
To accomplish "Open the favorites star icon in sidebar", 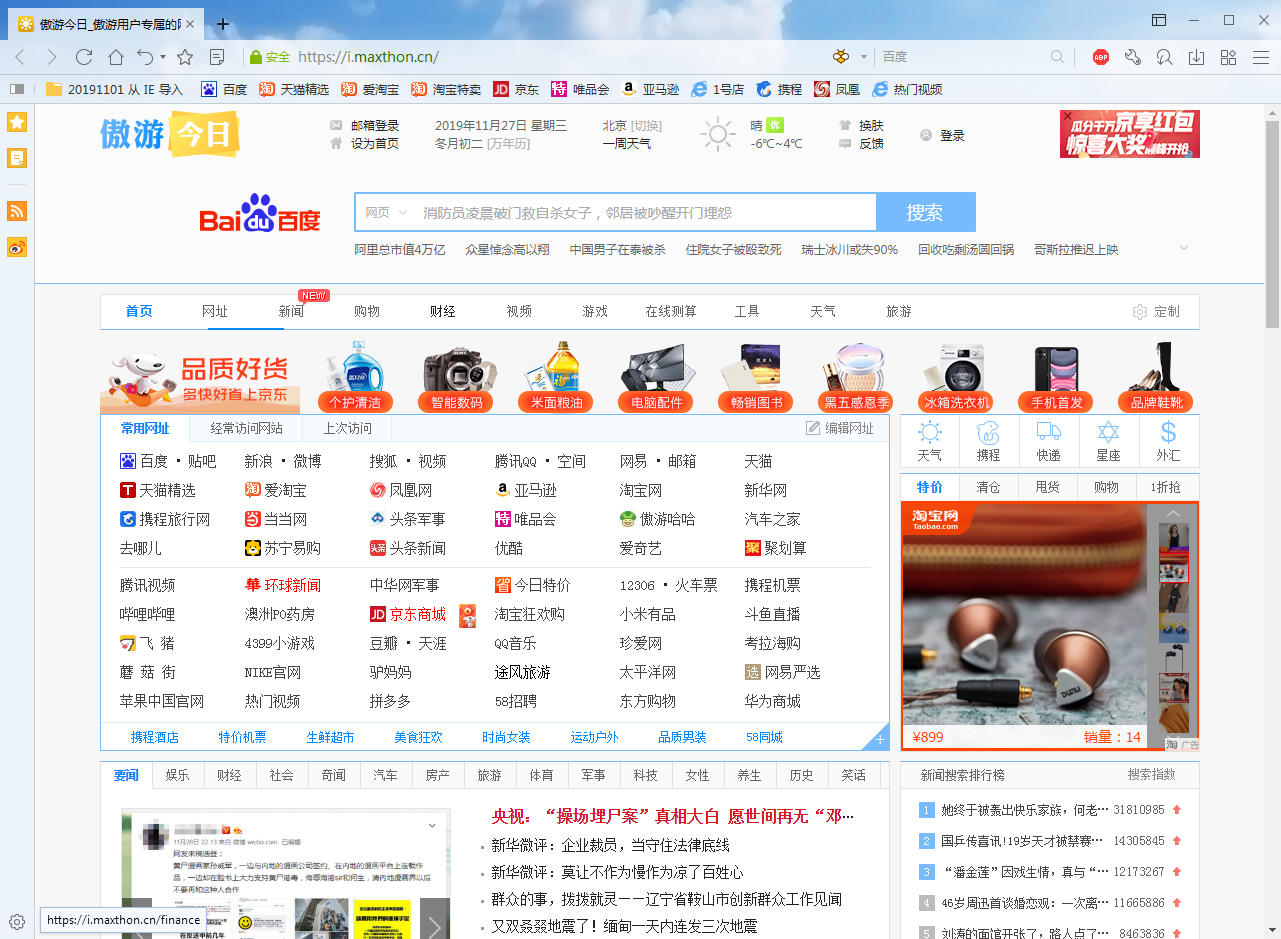I will pyautogui.click(x=16, y=121).
